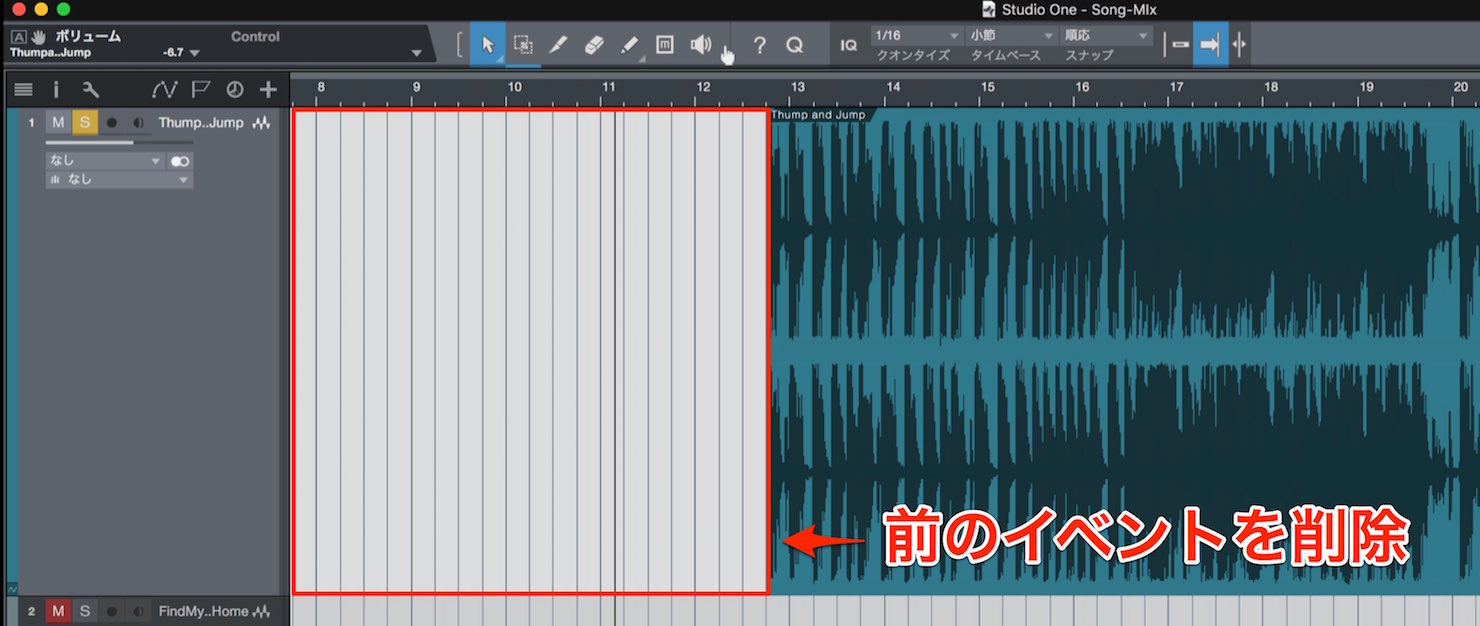The height and width of the screenshot is (626, 1480).
Task: Click waveform icon on Thump..Jump track
Action: (x=261, y=123)
